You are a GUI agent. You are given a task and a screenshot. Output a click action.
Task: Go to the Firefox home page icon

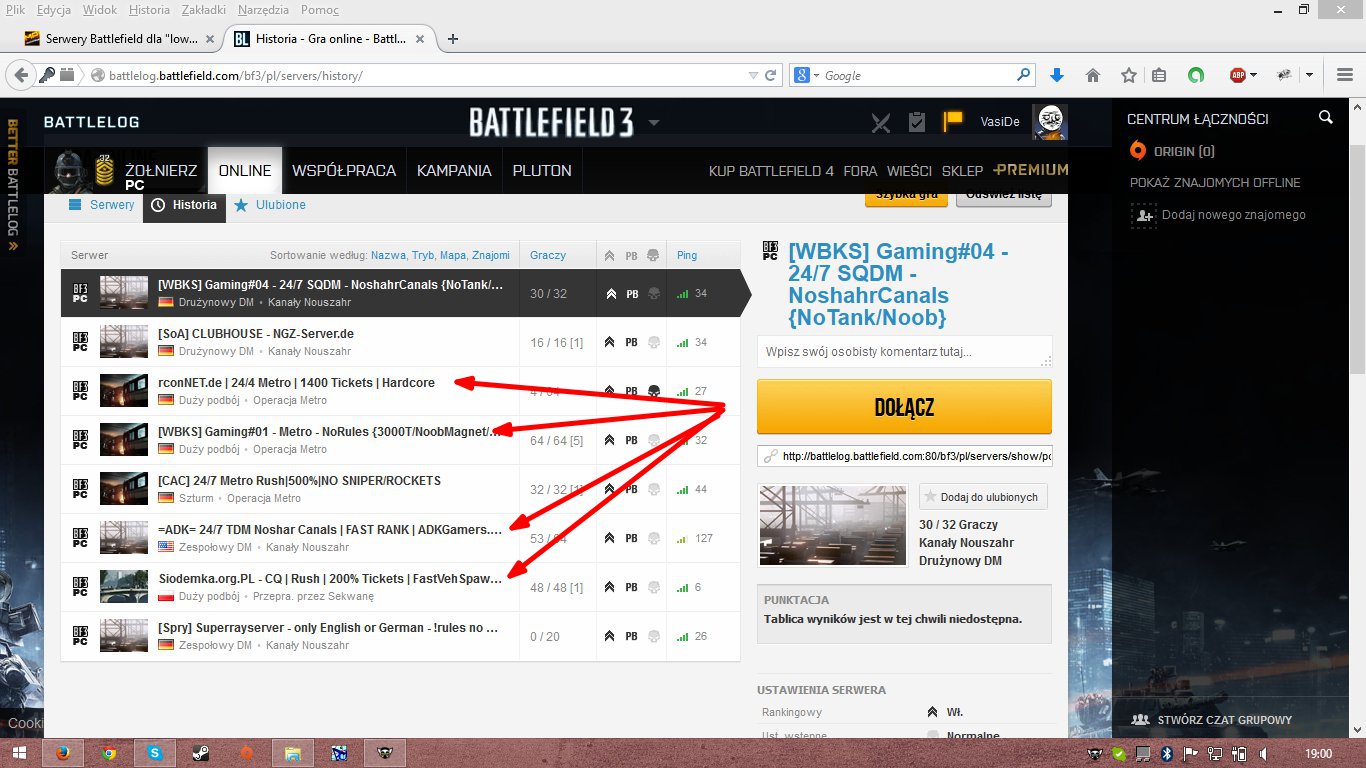point(1093,75)
